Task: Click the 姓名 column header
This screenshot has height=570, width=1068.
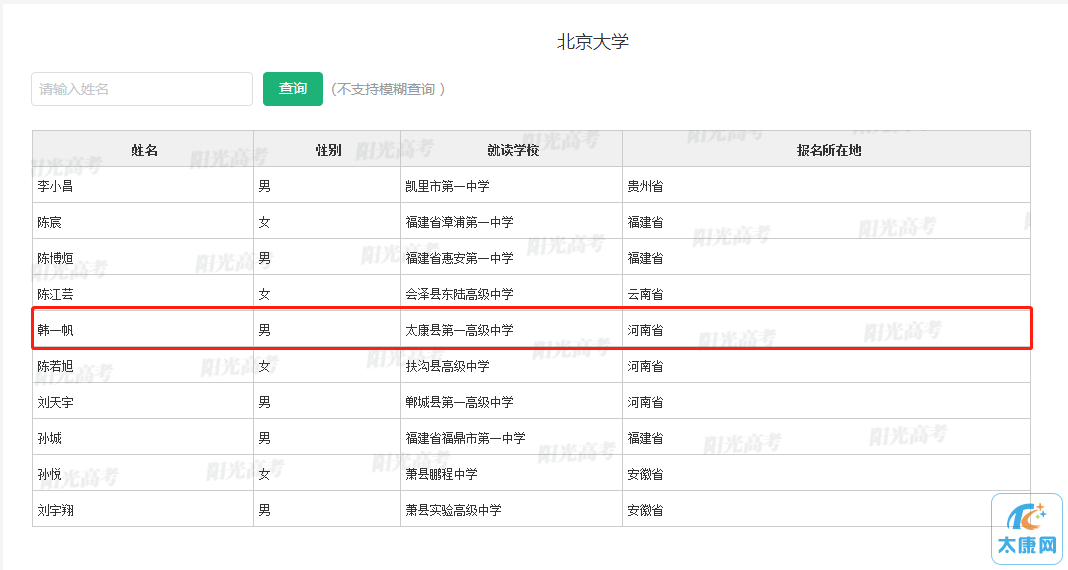Action: point(144,150)
